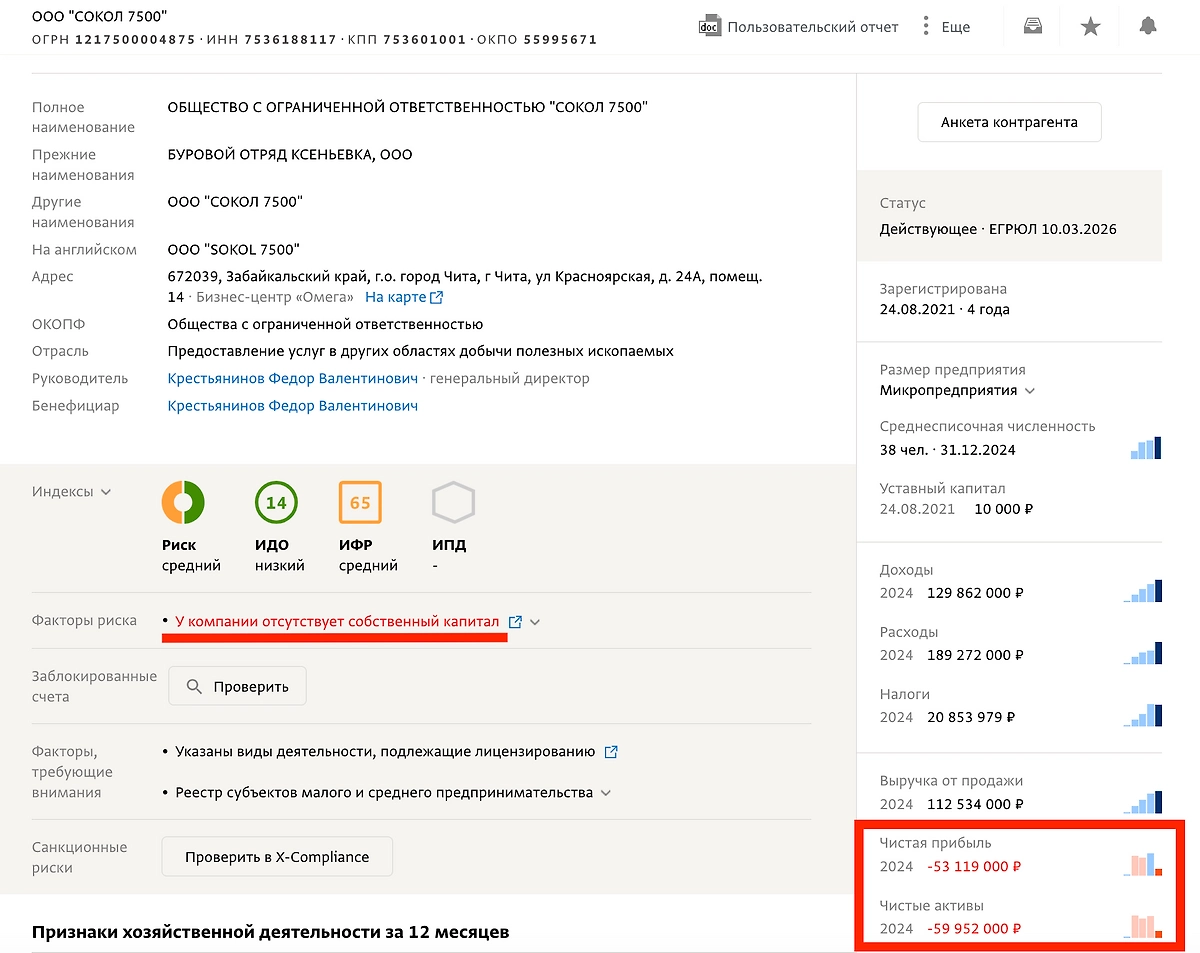Open external link beside собственный капитал warning
1200x953 pixels.
517,621
